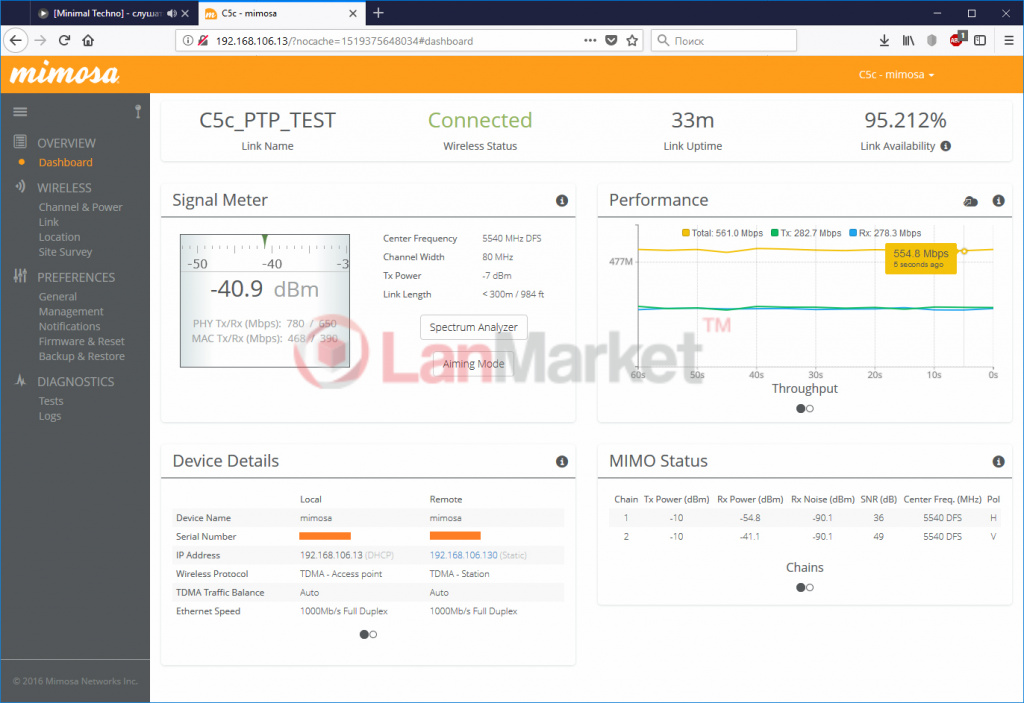Open Firefox Downloads from the toolbar arrow icon
This screenshot has height=703, width=1024.
884,40
